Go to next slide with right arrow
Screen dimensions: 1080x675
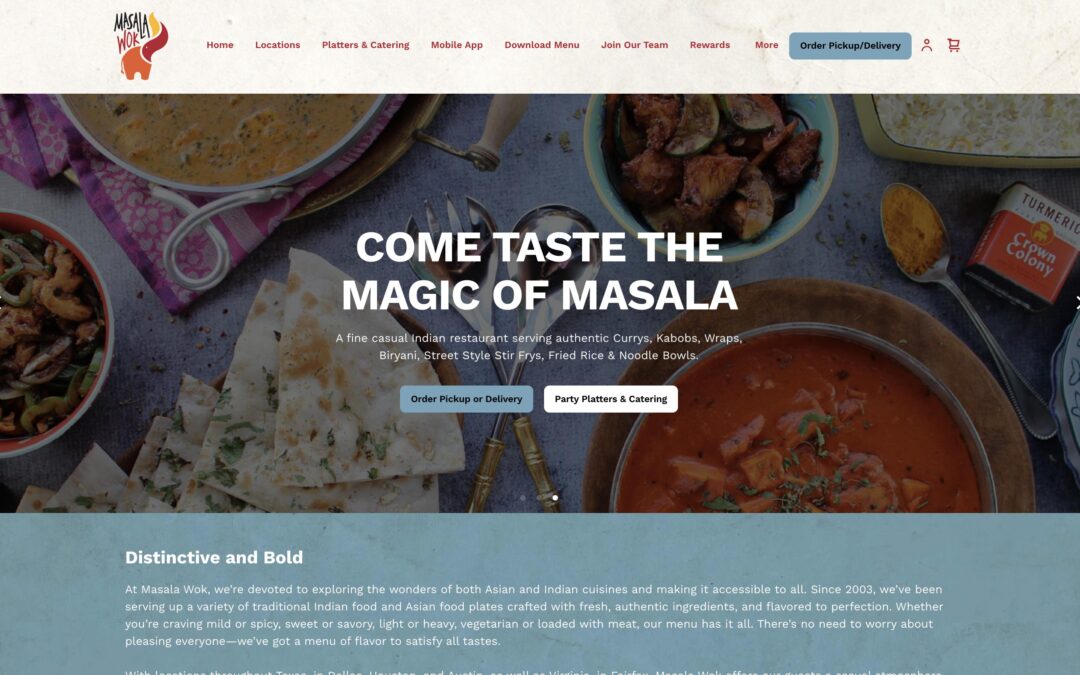[x=1077, y=302]
